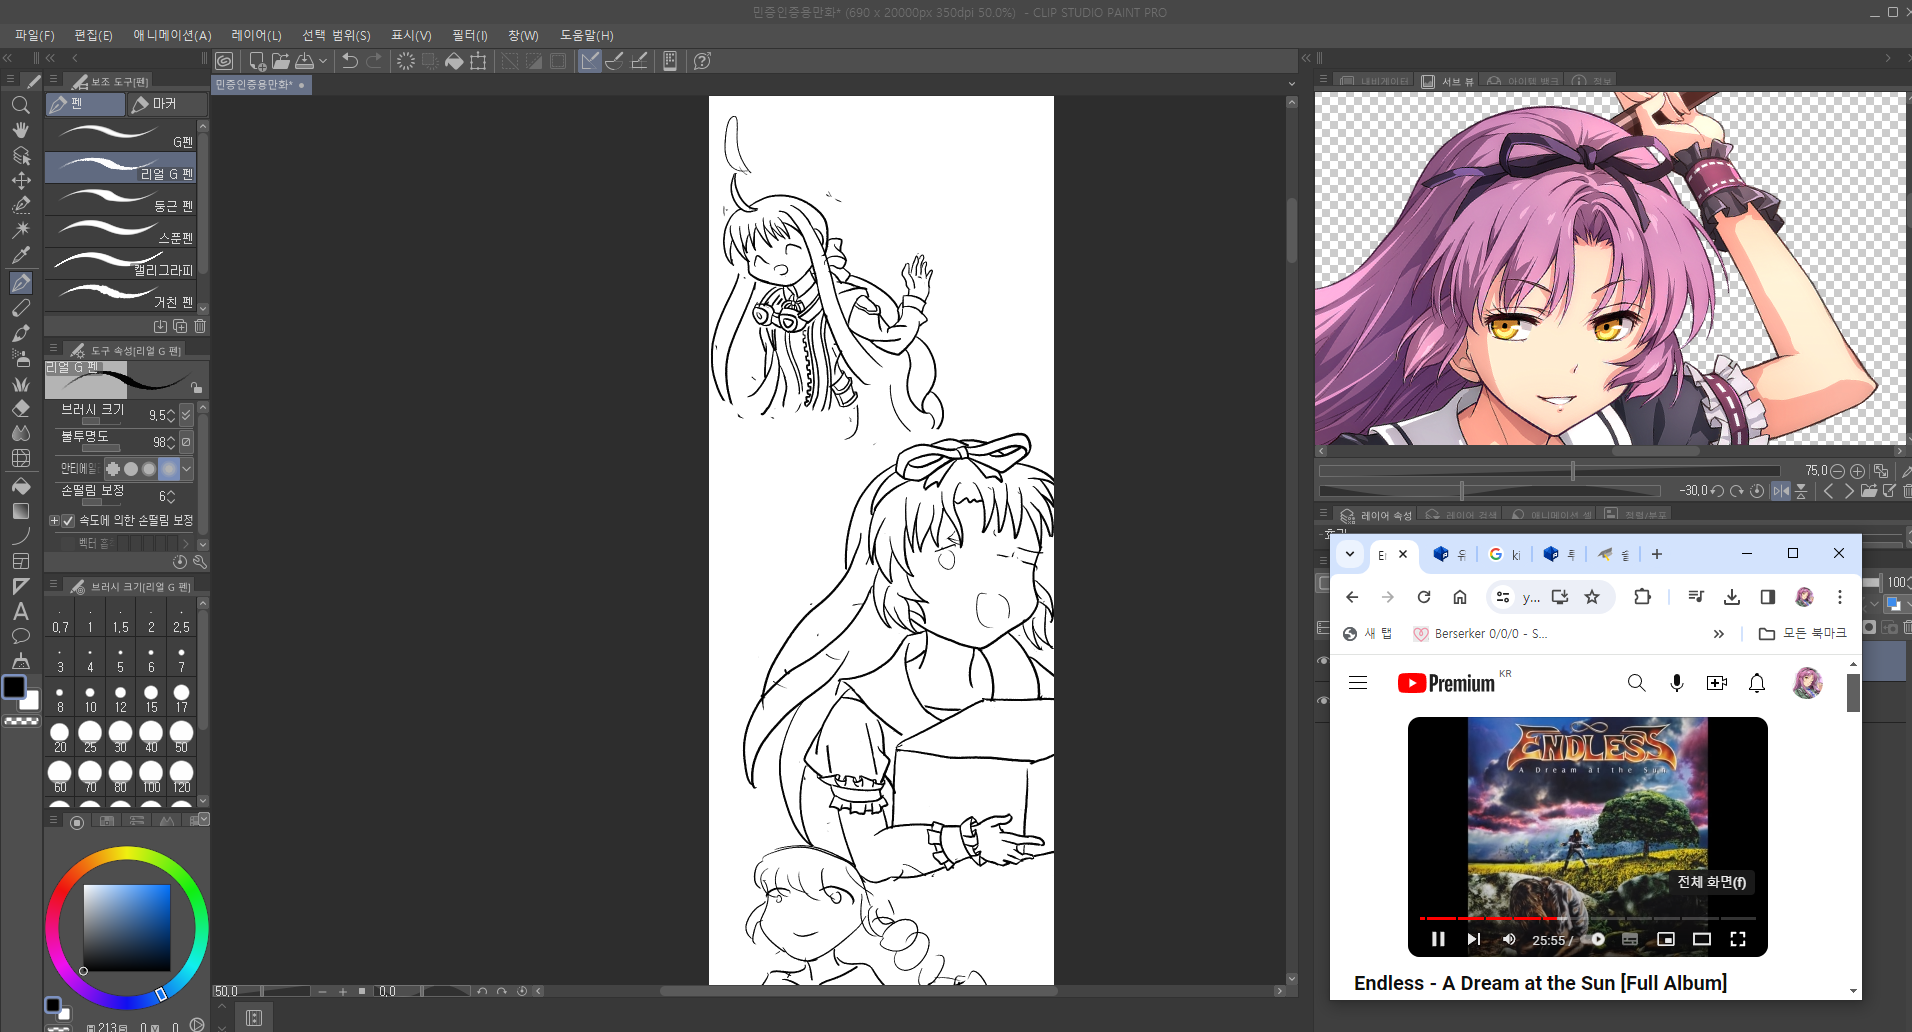Select the Auto select magic wand tool
The width and height of the screenshot is (1912, 1032).
[21, 229]
